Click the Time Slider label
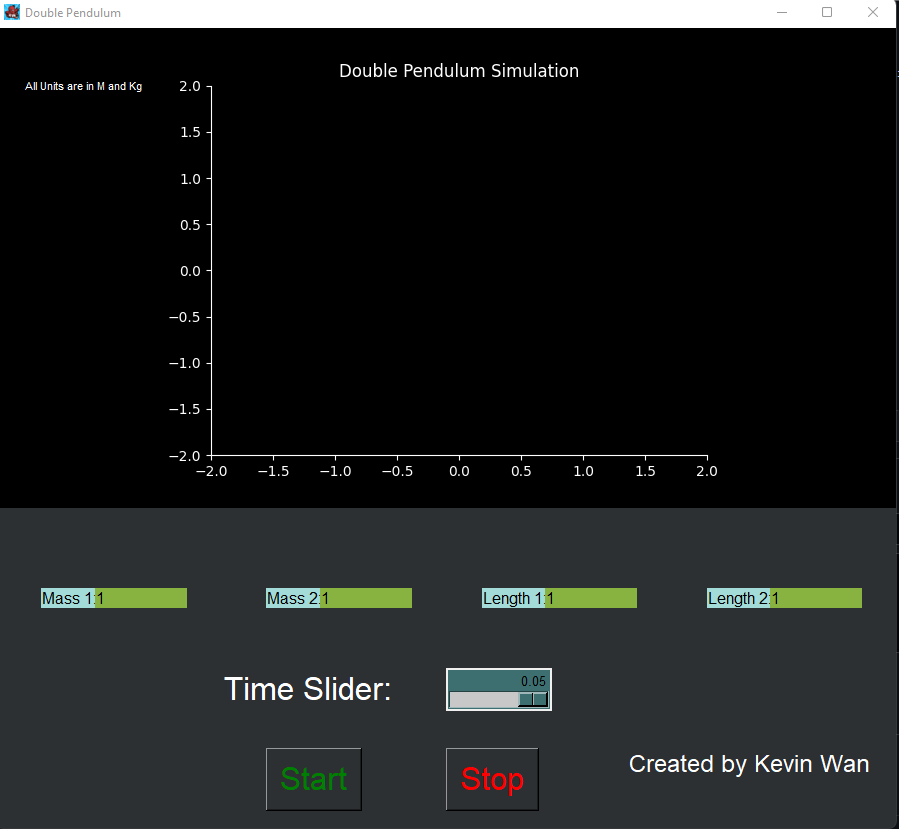This screenshot has height=829, width=899. (x=306, y=689)
